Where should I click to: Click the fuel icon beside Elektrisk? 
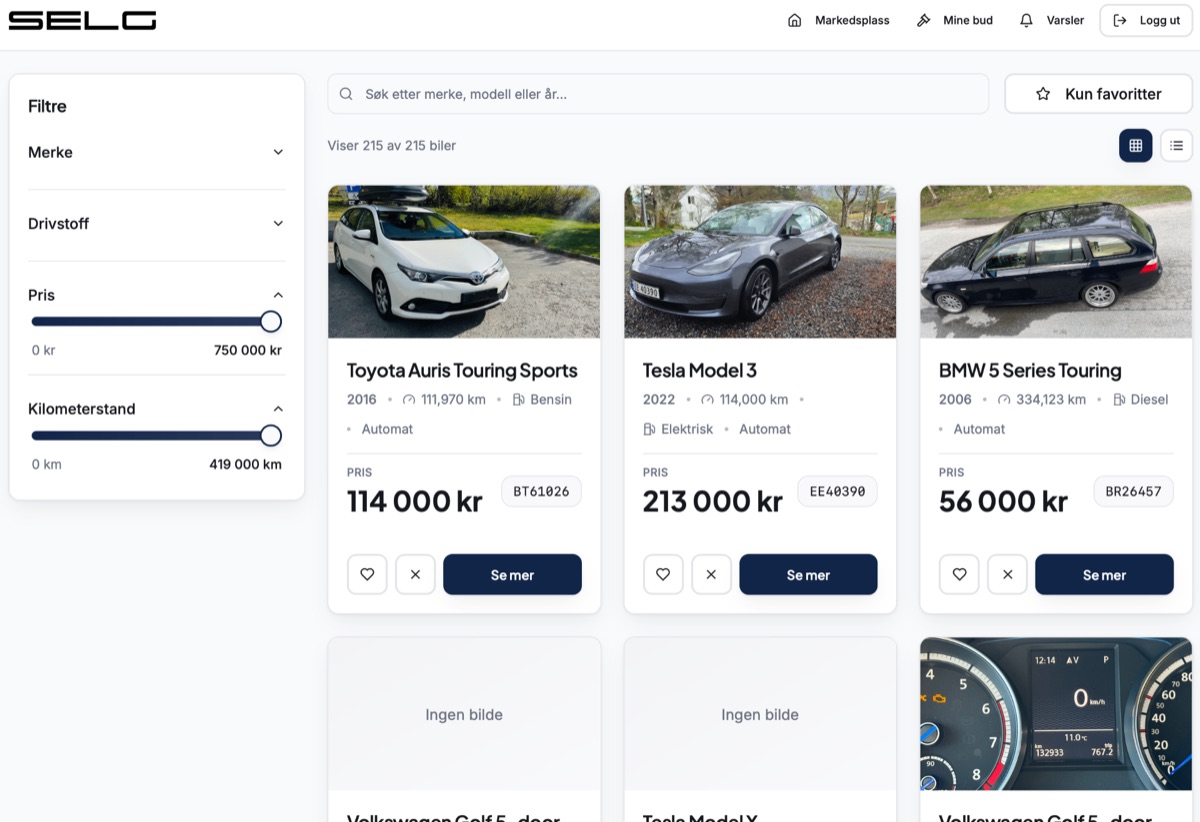click(x=649, y=429)
